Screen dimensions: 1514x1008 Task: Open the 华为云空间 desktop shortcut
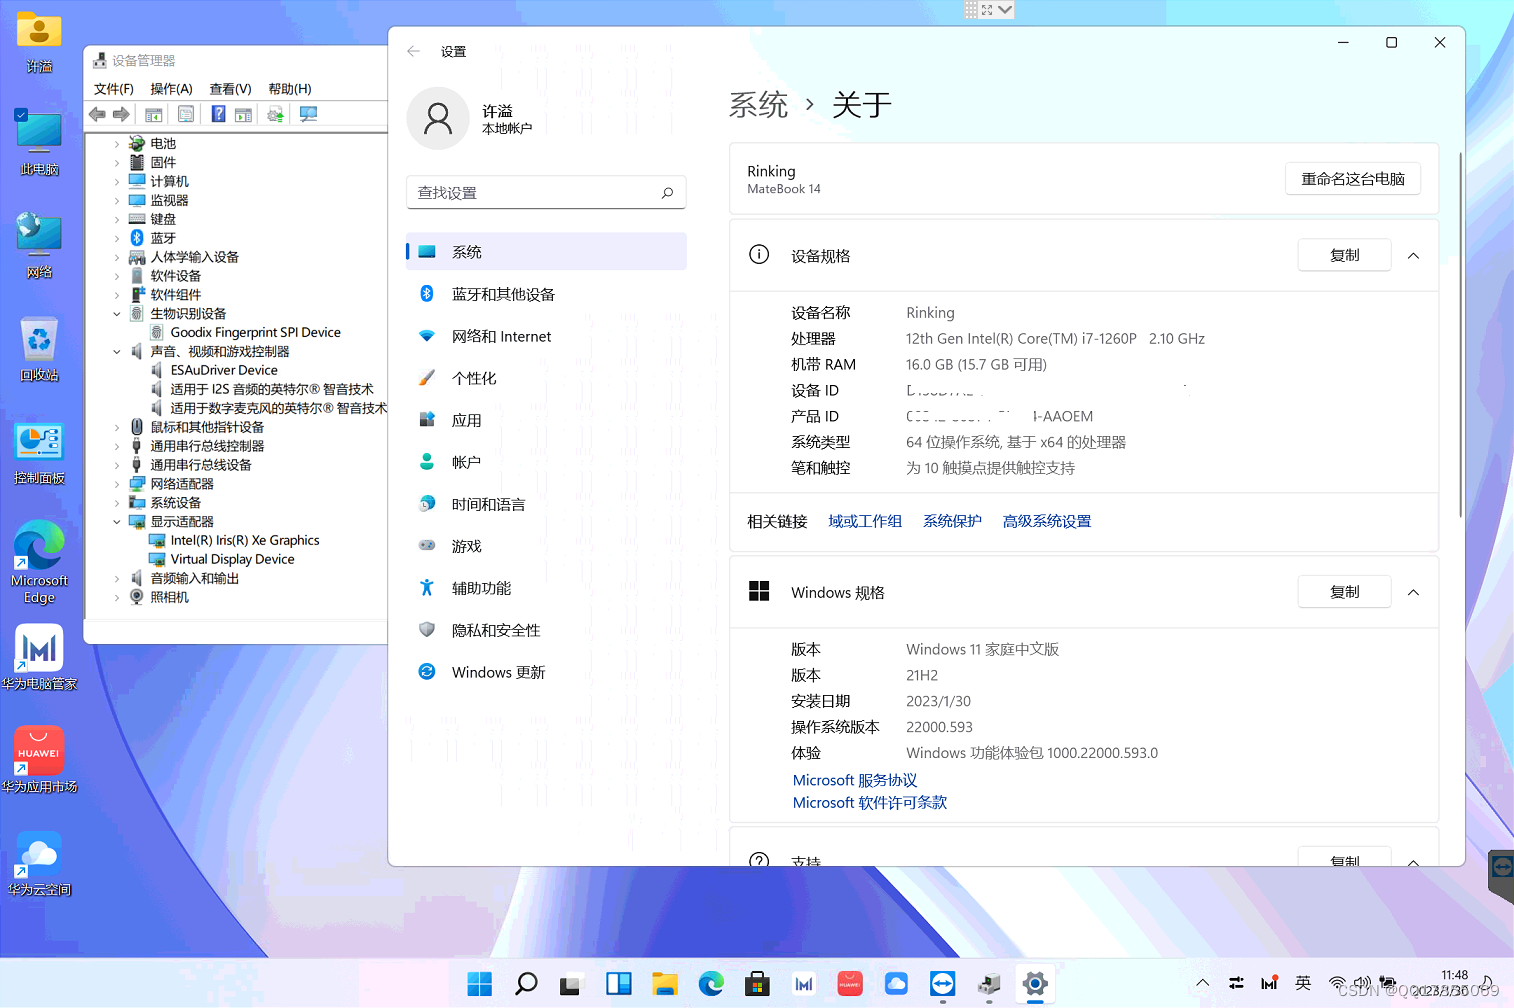pyautogui.click(x=39, y=863)
